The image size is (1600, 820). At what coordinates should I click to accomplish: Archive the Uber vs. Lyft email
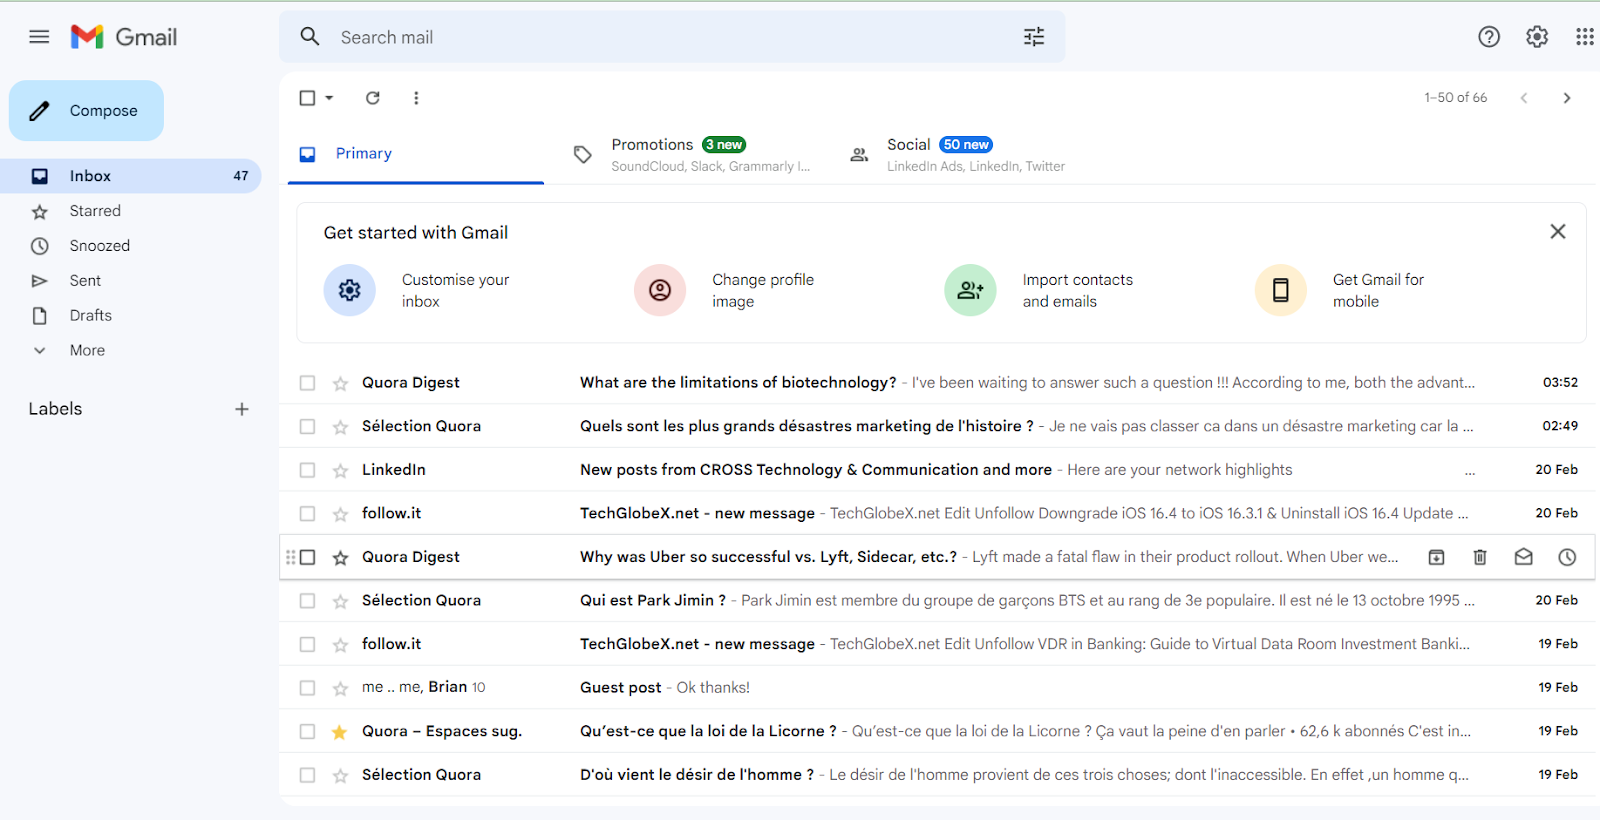[1436, 557]
